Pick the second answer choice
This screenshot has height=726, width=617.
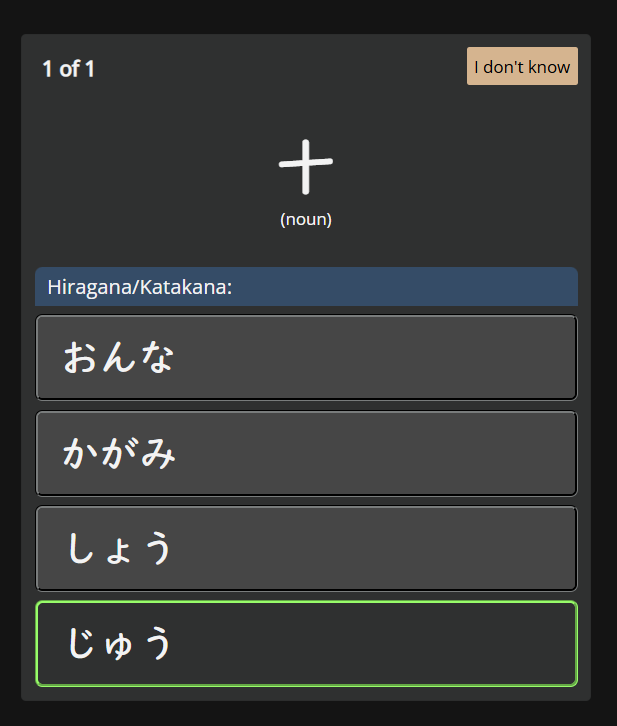306,453
